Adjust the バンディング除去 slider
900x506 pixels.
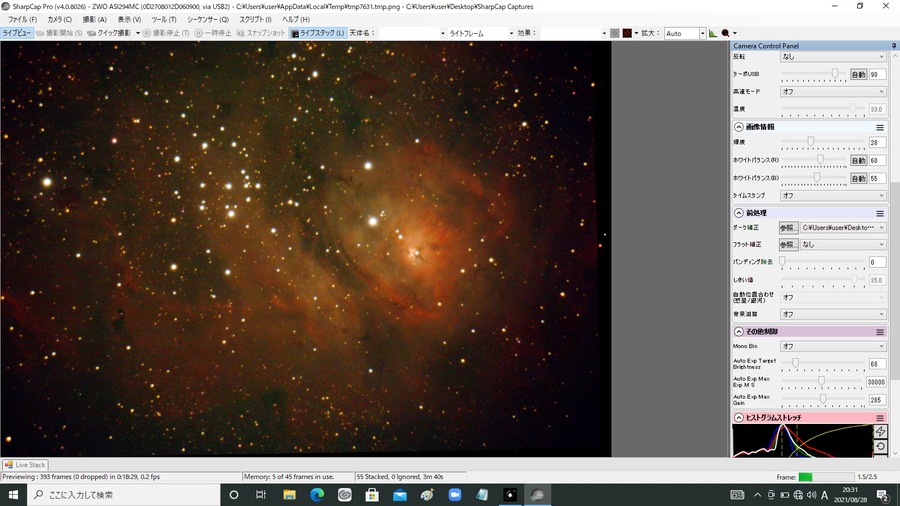pyautogui.click(x=822, y=262)
